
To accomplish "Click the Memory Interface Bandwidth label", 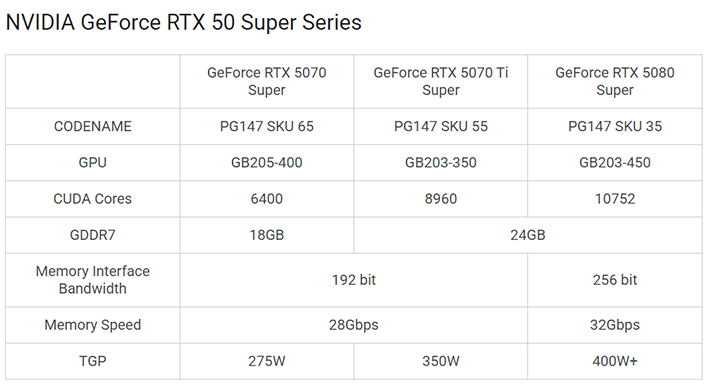I will click(93, 280).
